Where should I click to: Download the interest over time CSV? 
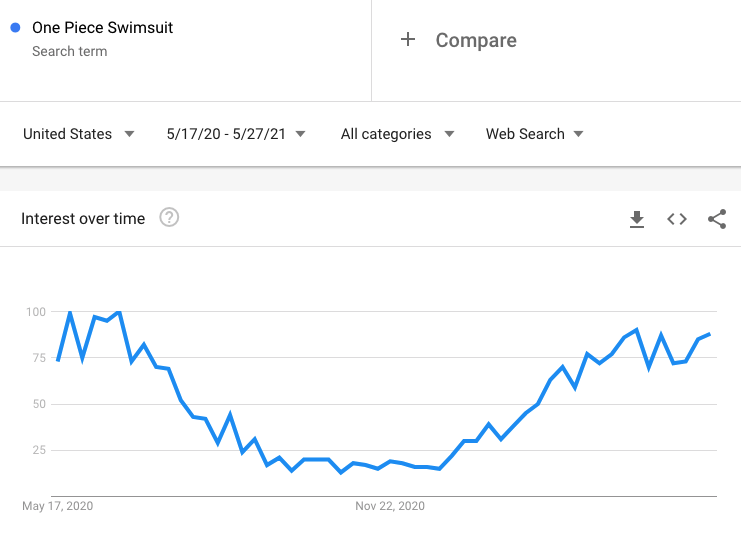pyautogui.click(x=637, y=219)
